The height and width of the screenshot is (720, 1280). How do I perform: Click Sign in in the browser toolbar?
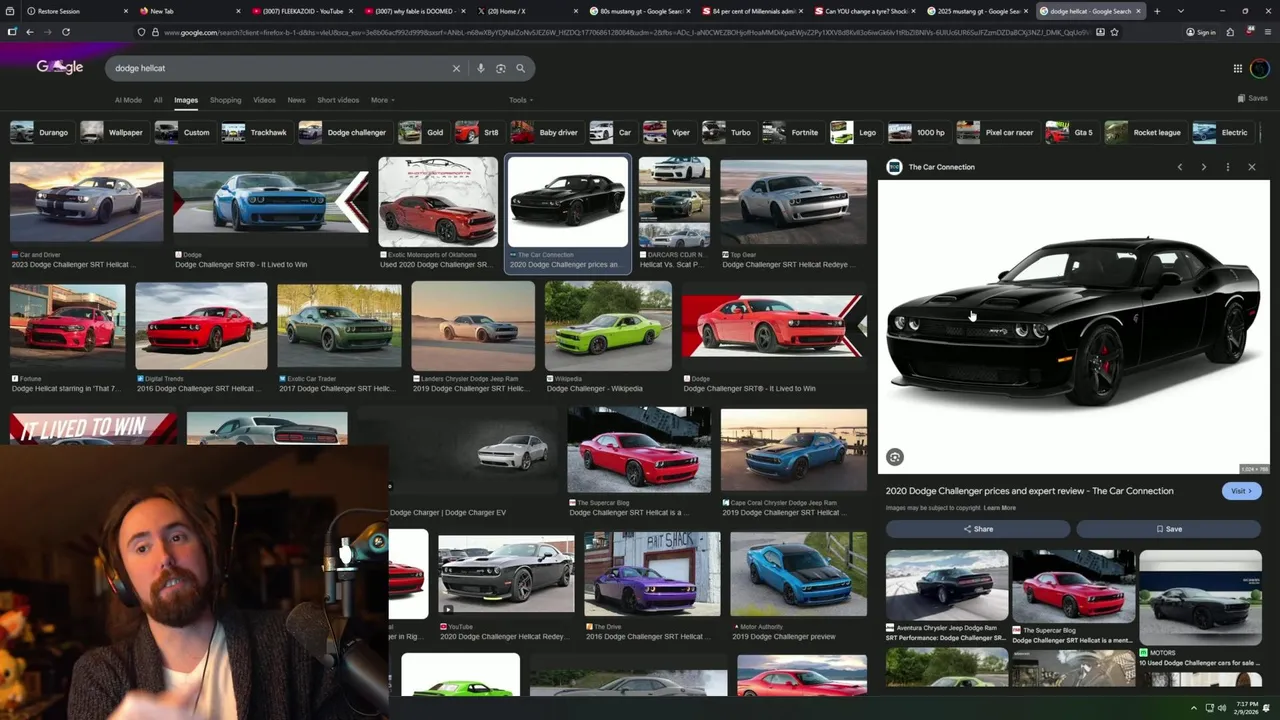pyautogui.click(x=1201, y=32)
